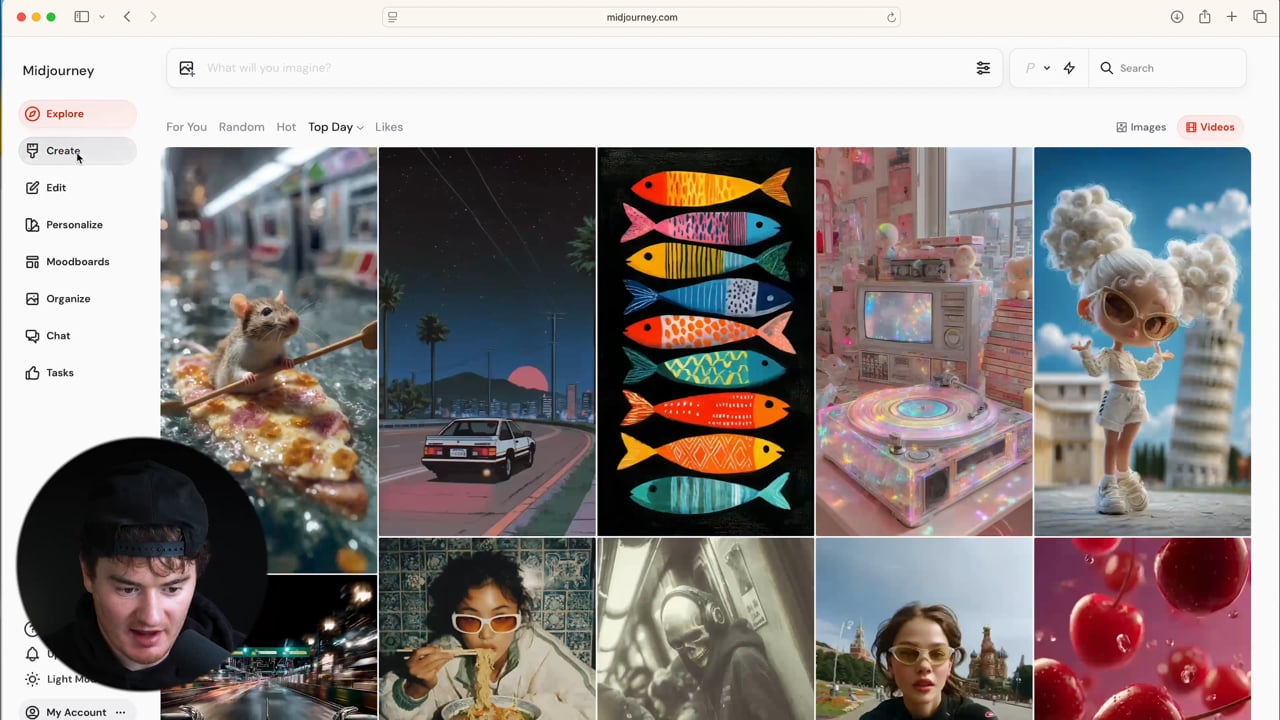Select the Random tab

tap(242, 127)
